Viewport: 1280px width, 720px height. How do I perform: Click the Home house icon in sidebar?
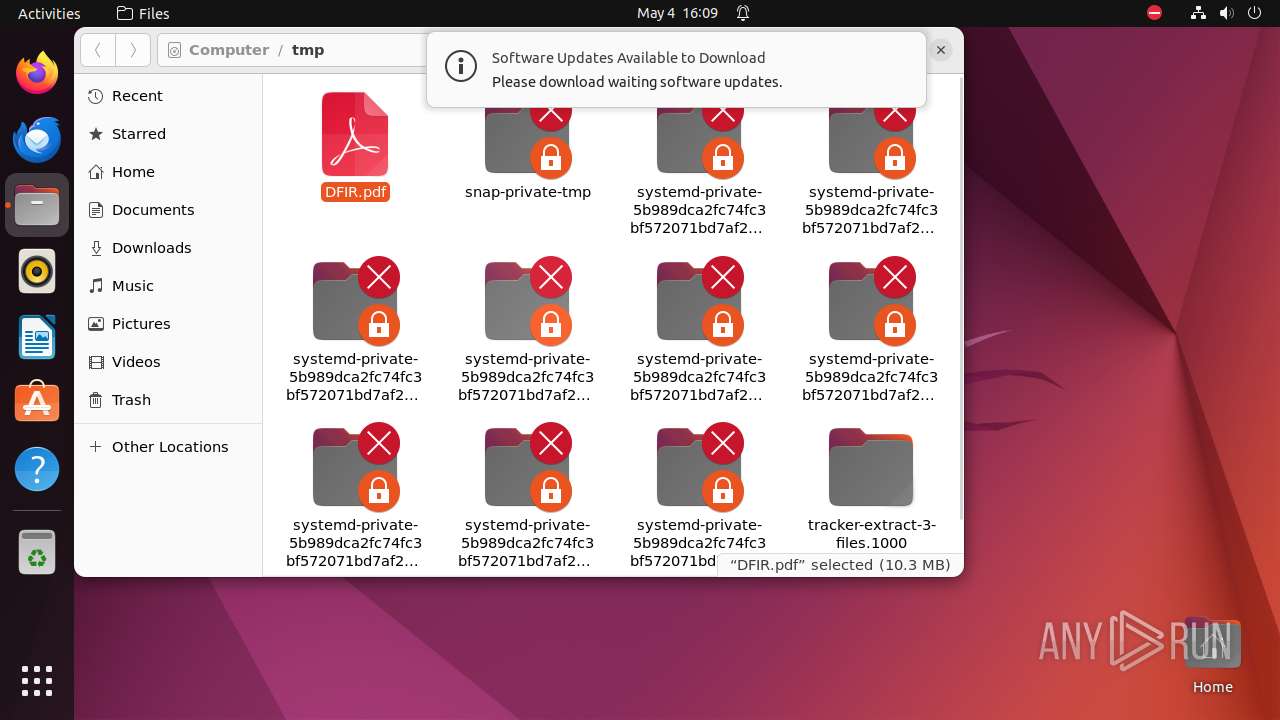pyautogui.click(x=96, y=172)
